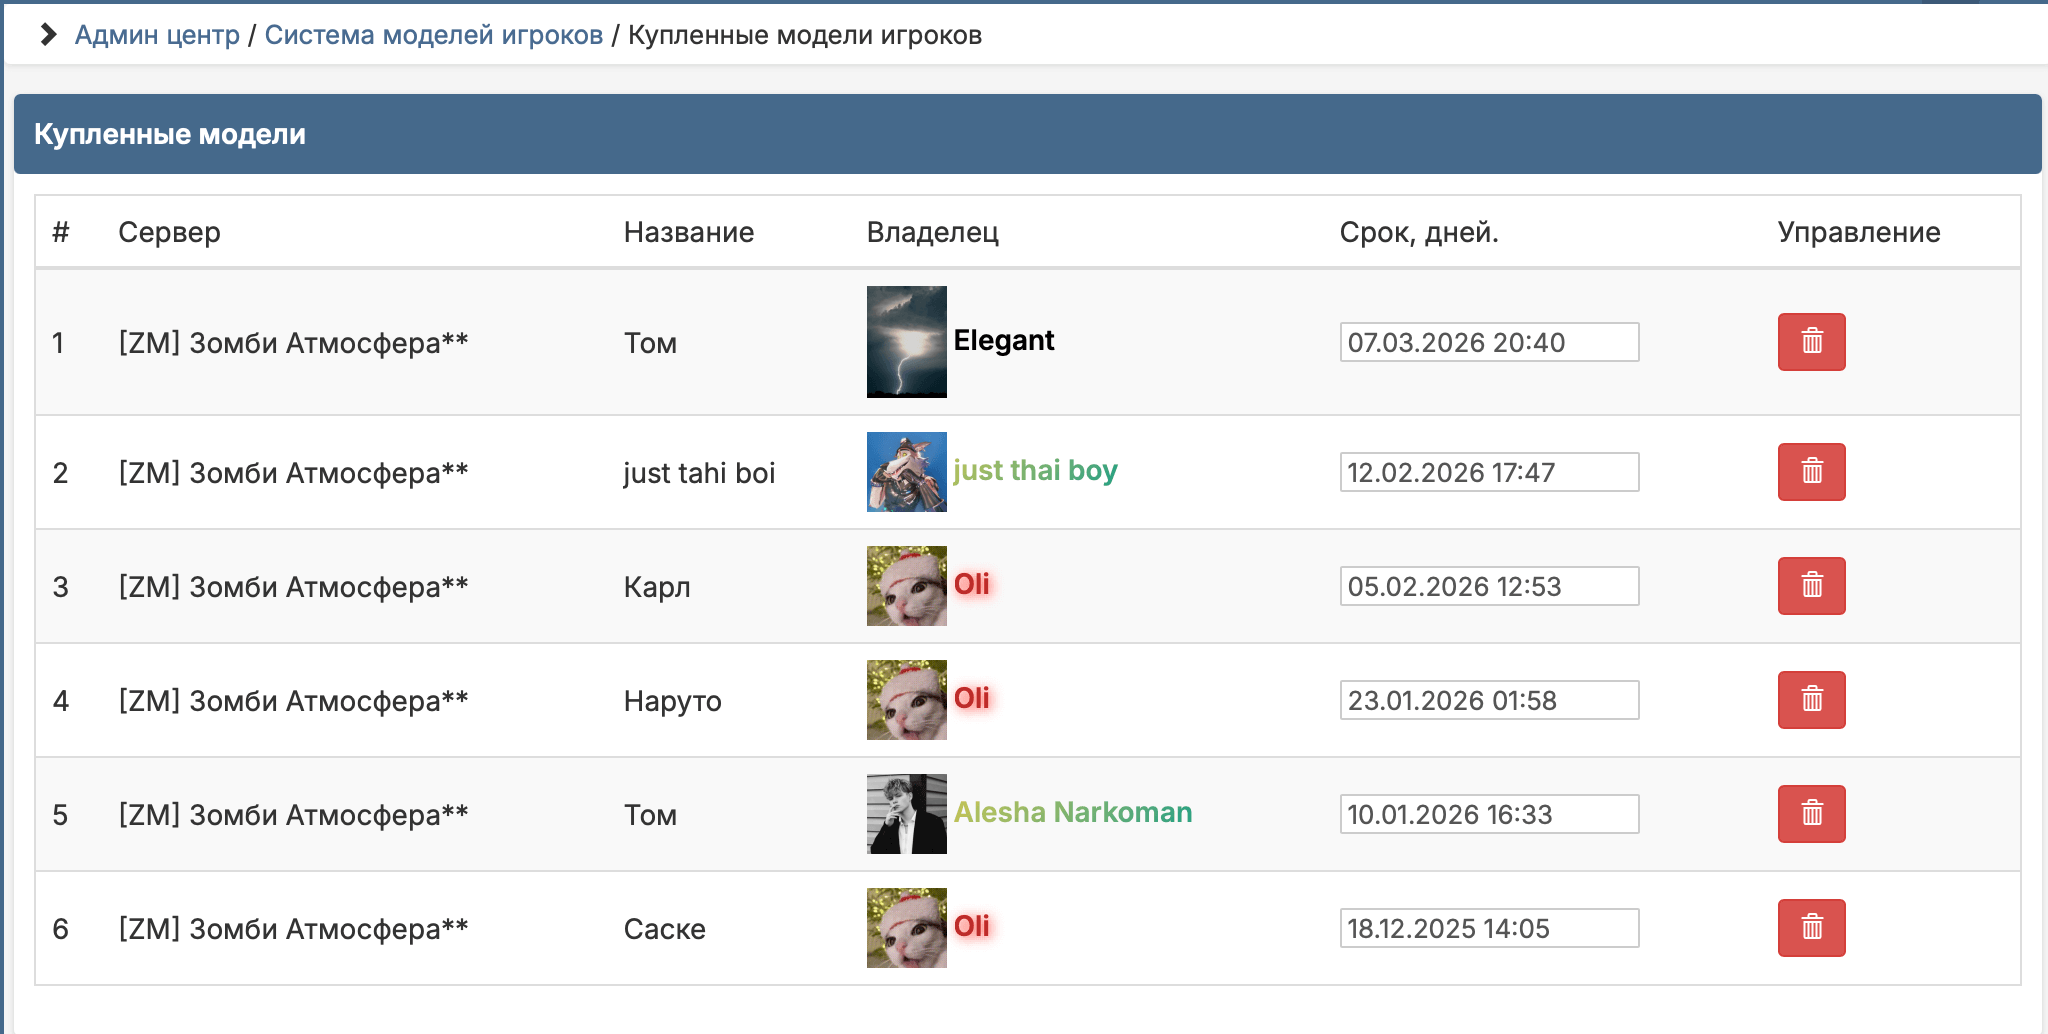Delete the model owned by Elegant
This screenshot has width=2048, height=1034.
click(x=1811, y=342)
